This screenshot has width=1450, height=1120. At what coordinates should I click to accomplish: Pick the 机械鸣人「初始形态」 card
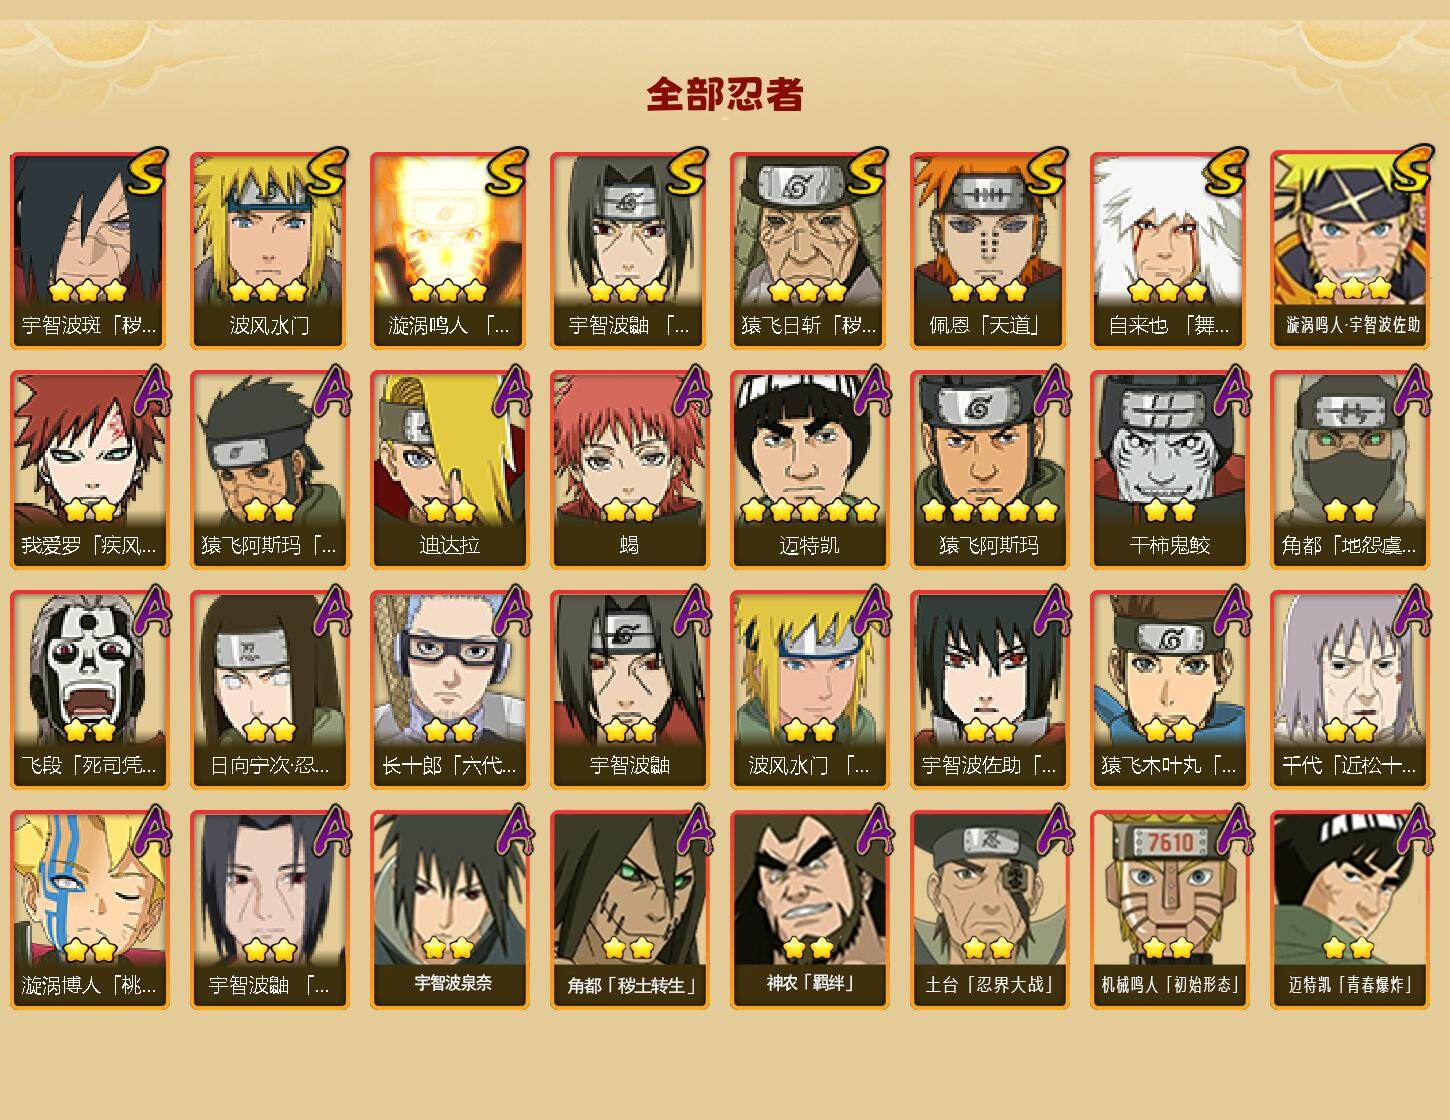coord(1169,910)
